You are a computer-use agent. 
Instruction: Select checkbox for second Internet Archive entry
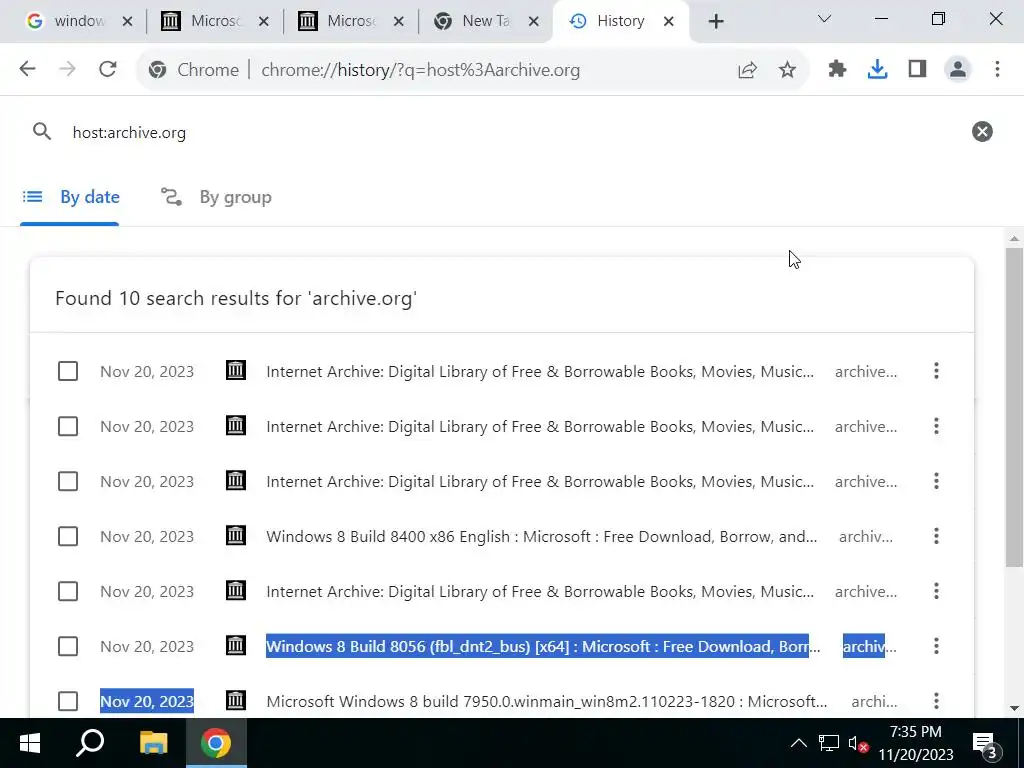68,426
